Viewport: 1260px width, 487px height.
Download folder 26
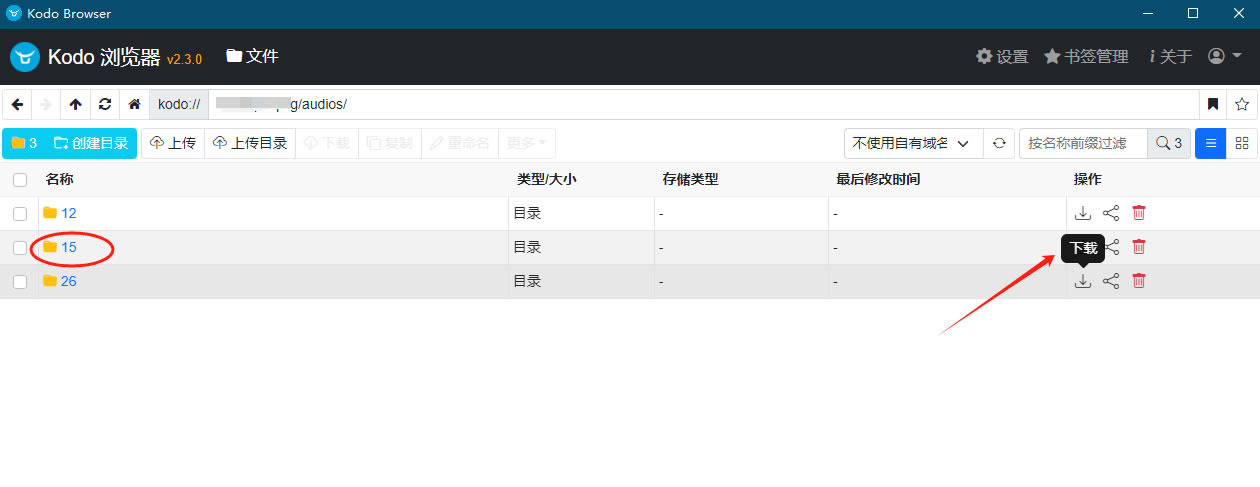[1082, 281]
